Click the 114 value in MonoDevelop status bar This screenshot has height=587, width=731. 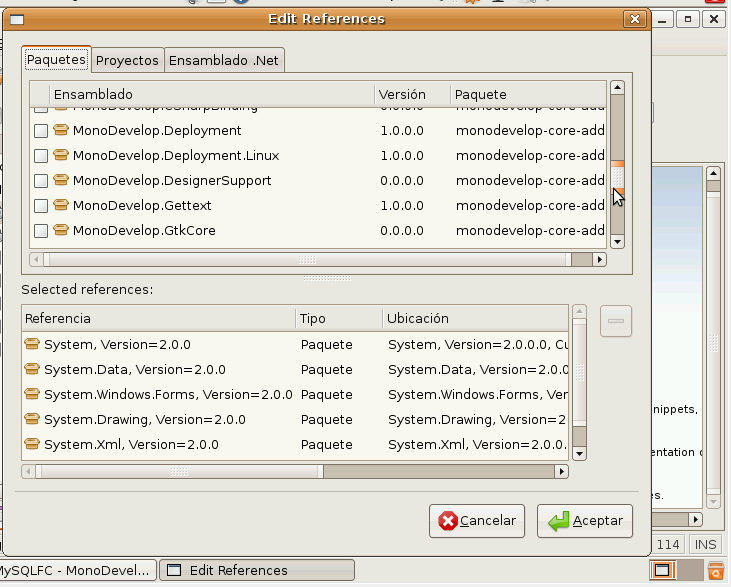pos(668,545)
